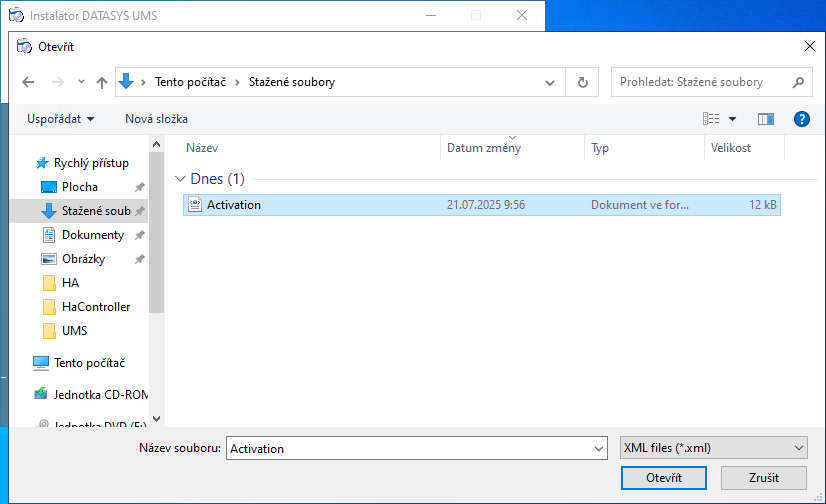Viewport: 826px width, 504px height.
Task: Select Rychlý přístup in the sidebar
Action: [x=91, y=163]
